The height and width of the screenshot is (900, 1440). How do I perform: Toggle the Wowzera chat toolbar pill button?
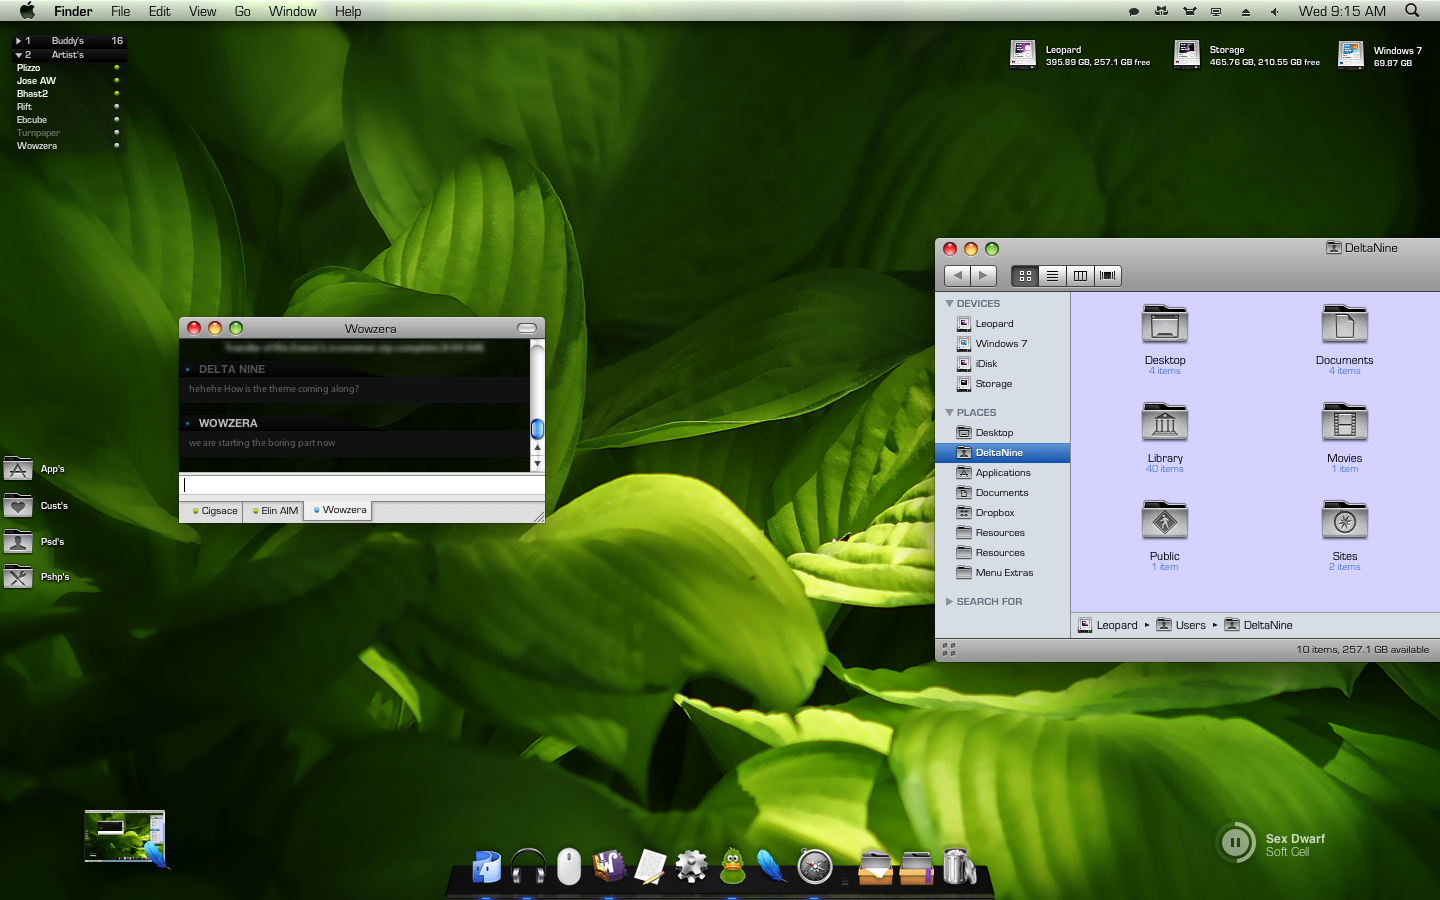[x=527, y=328]
